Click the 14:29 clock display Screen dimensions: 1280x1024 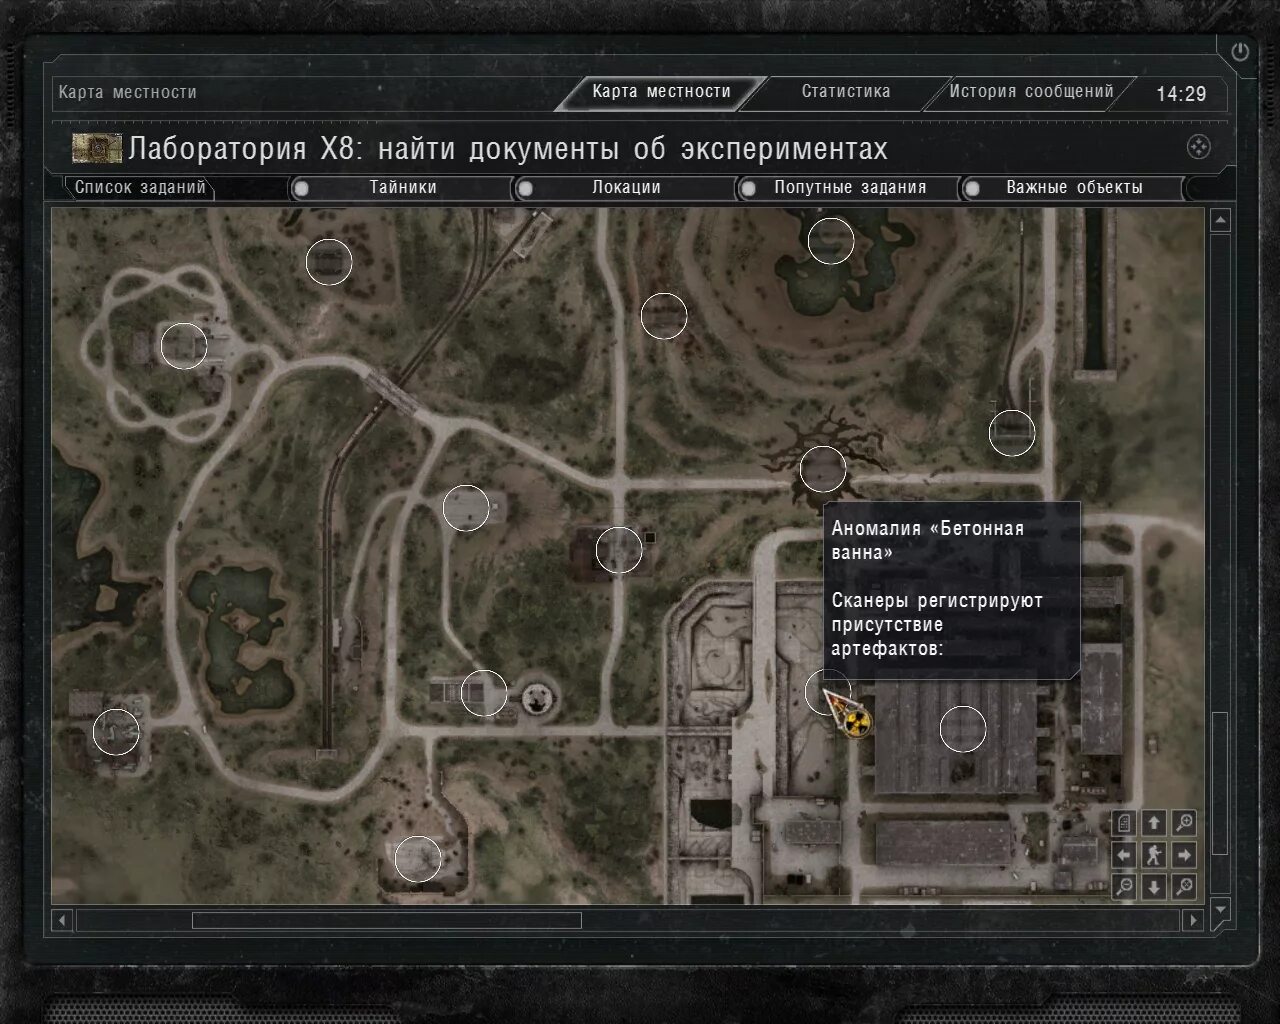point(1181,94)
